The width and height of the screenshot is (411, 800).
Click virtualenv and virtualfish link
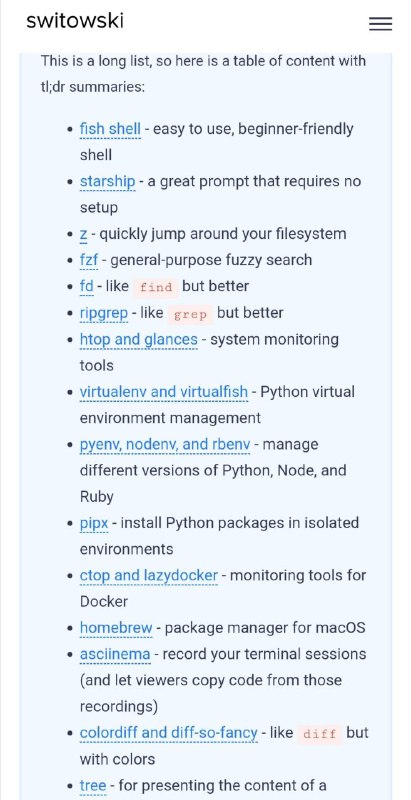[164, 392]
